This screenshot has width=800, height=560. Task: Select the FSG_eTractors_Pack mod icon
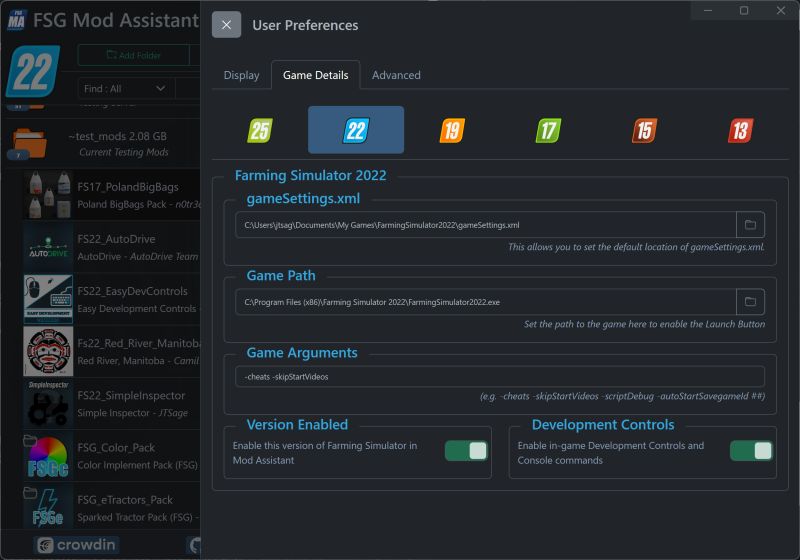click(48, 508)
